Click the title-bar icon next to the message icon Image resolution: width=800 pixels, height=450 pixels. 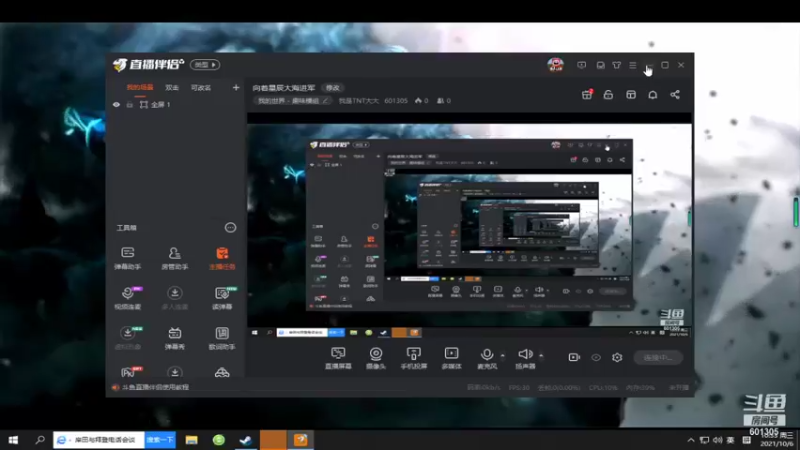pos(601,65)
